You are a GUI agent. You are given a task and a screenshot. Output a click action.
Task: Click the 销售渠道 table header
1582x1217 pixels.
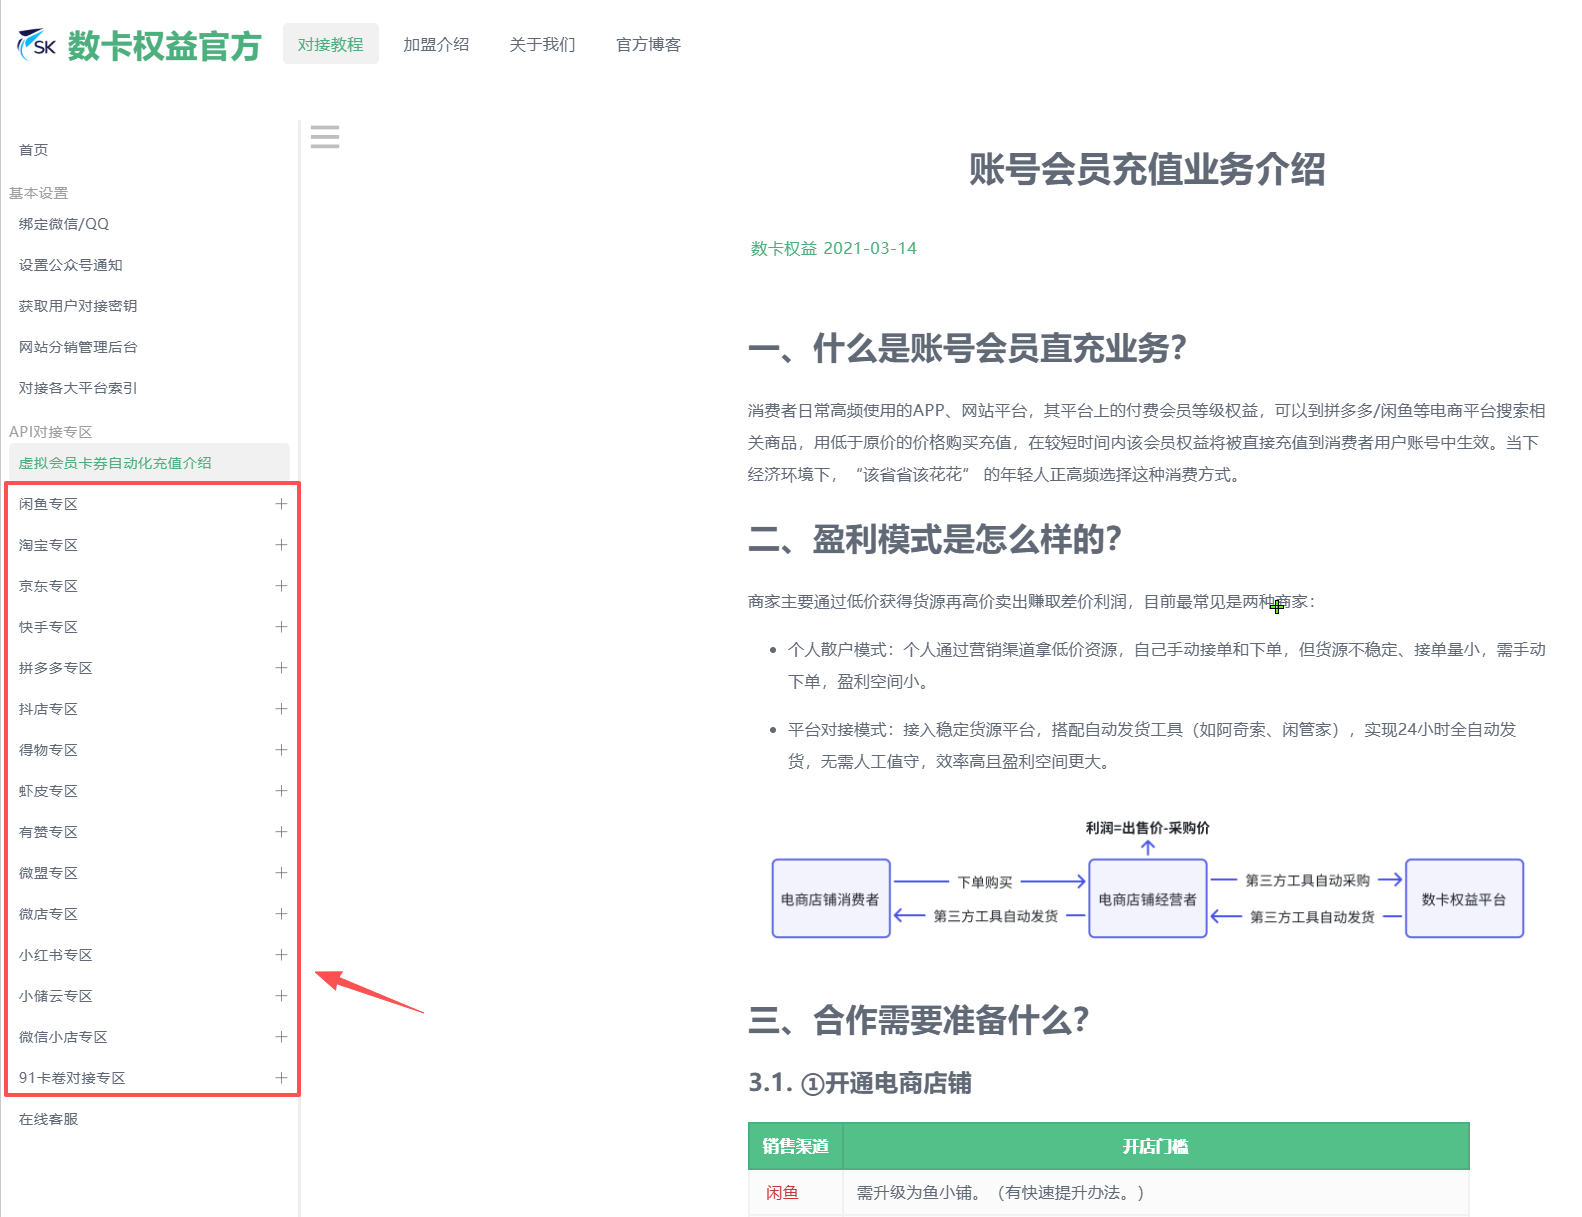click(x=796, y=1146)
